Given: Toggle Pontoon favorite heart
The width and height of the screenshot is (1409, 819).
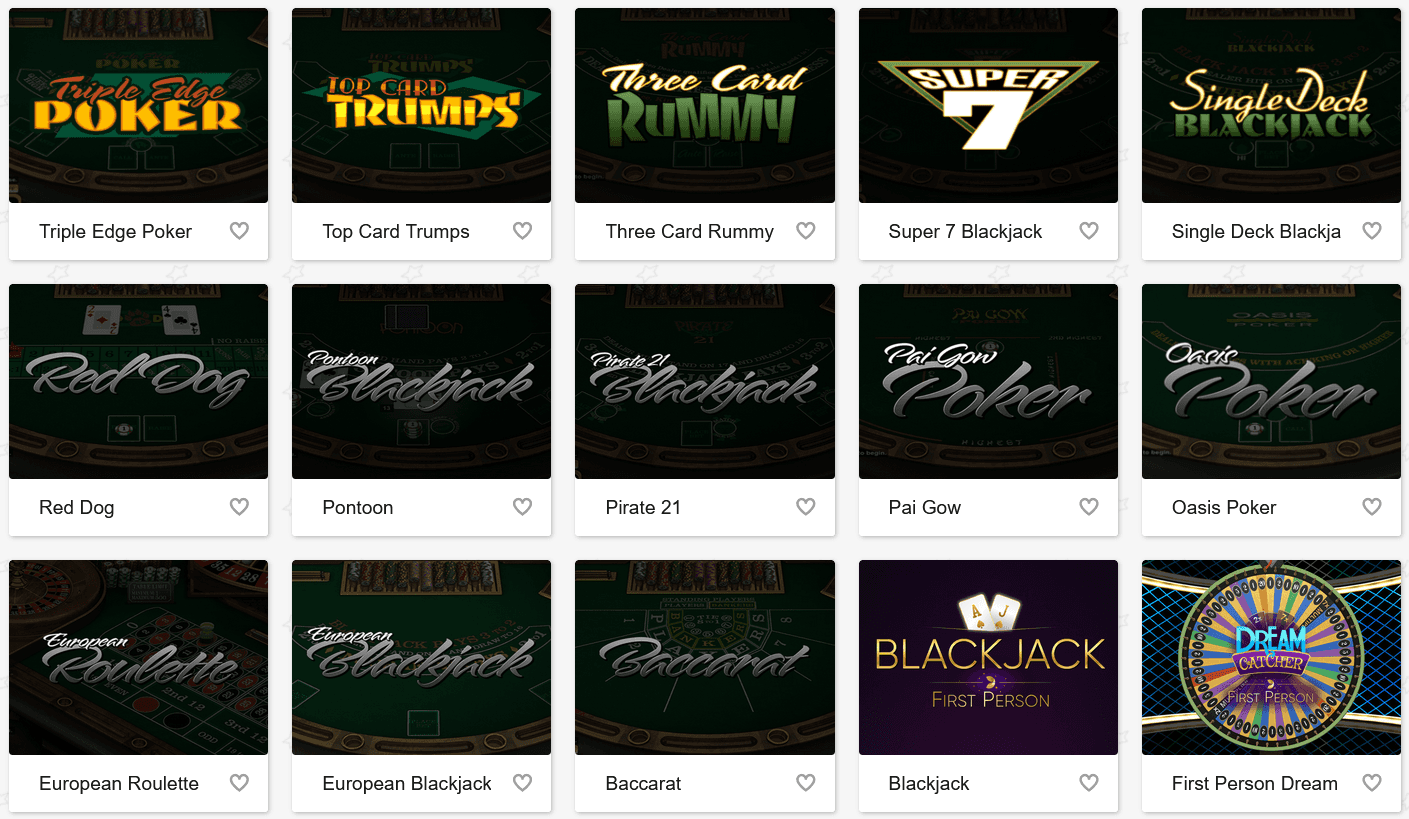Looking at the screenshot, I should pyautogui.click(x=522, y=507).
